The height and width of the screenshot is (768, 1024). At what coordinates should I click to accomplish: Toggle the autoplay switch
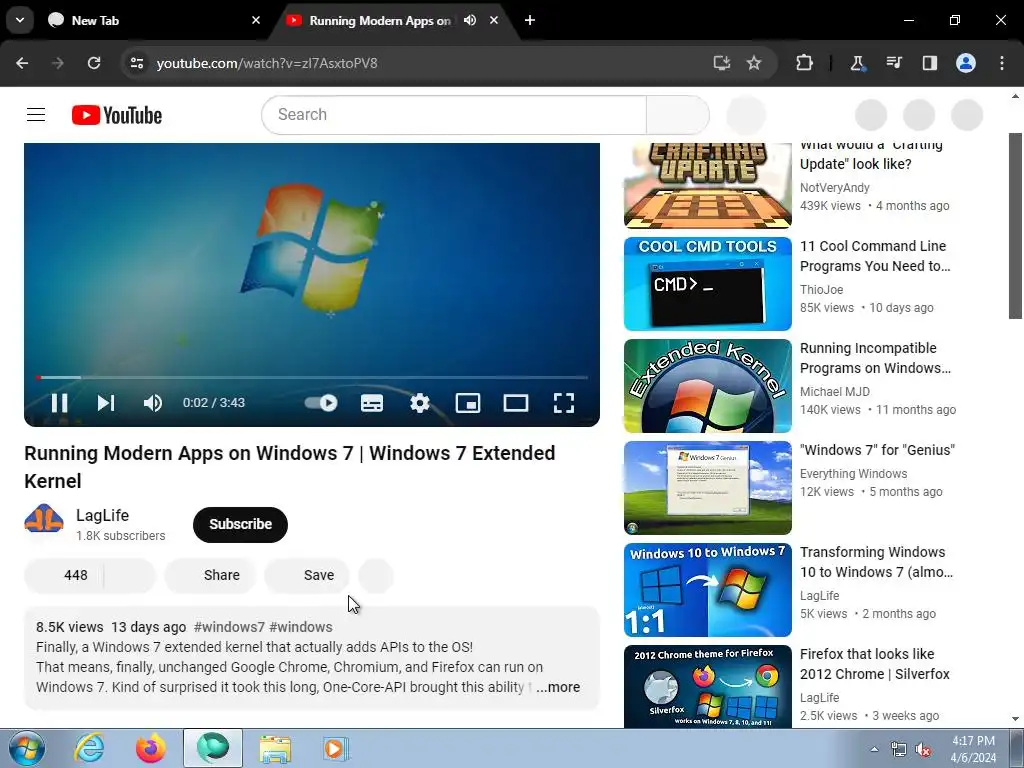(x=321, y=403)
